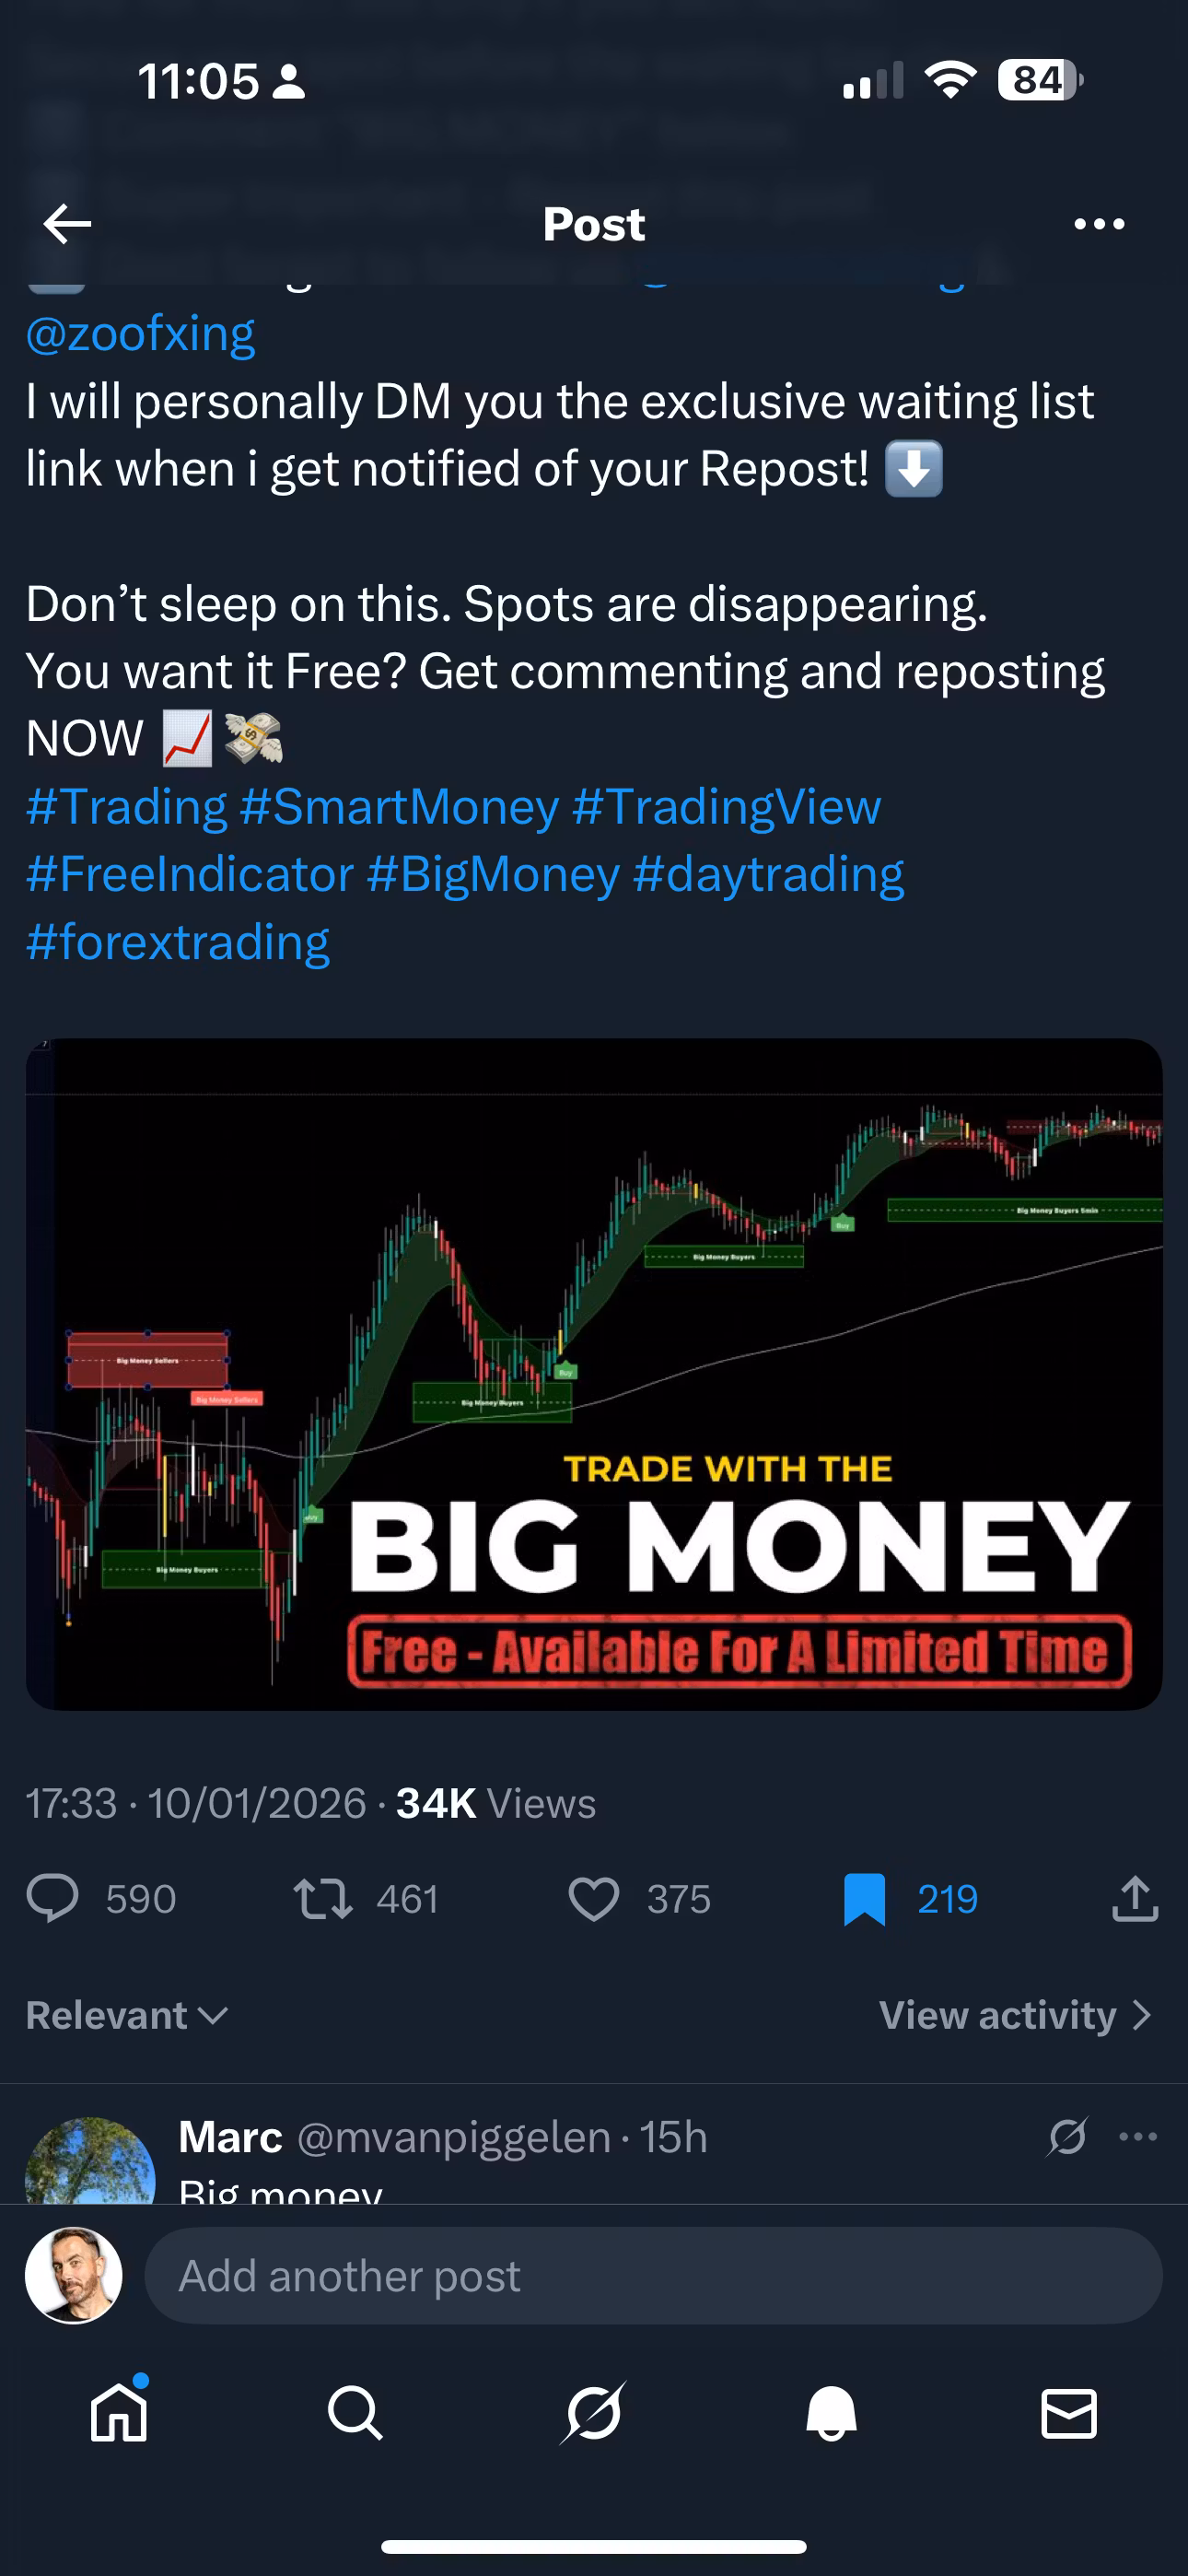
Task: Toggle the blue bookmark icon
Action: (864, 1898)
